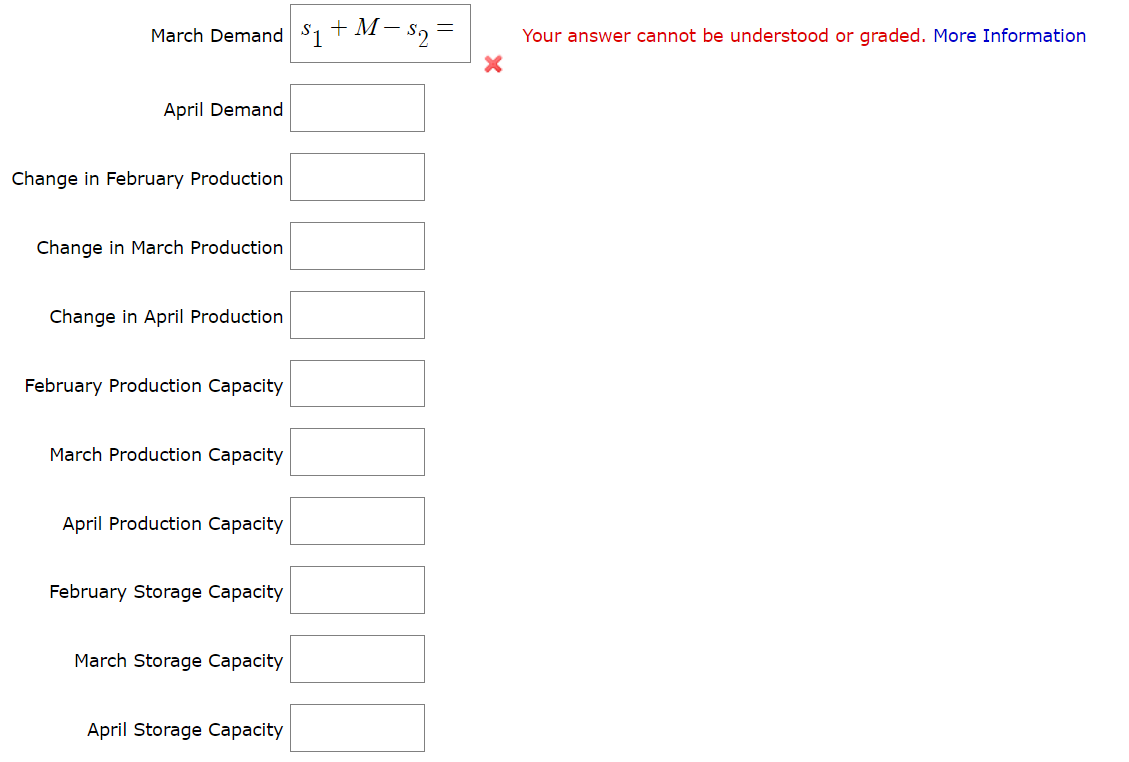Click the February Storage Capacity input
This screenshot has height=762, width=1129.
point(357,590)
